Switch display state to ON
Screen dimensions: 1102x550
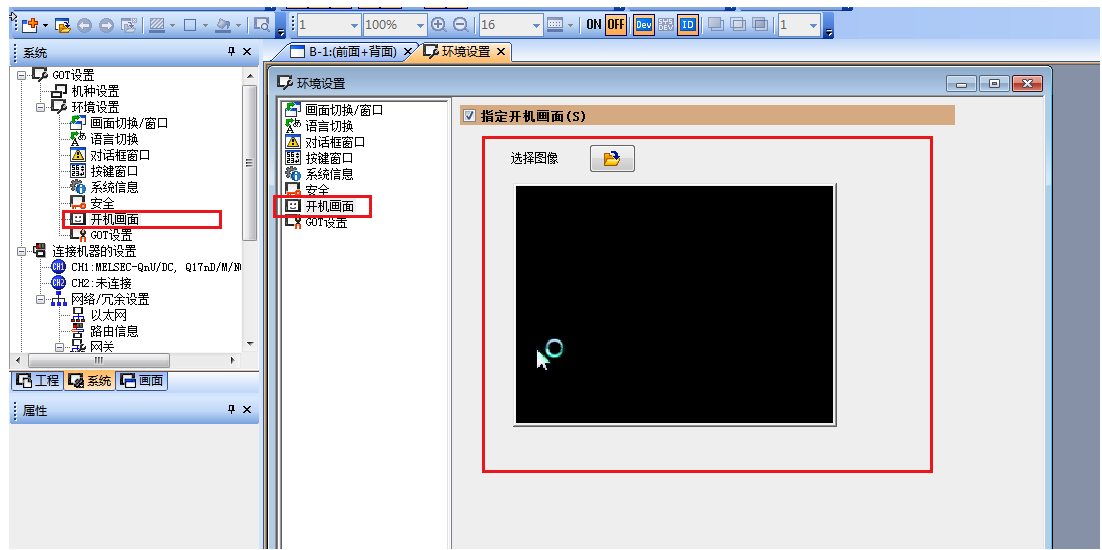pos(594,24)
